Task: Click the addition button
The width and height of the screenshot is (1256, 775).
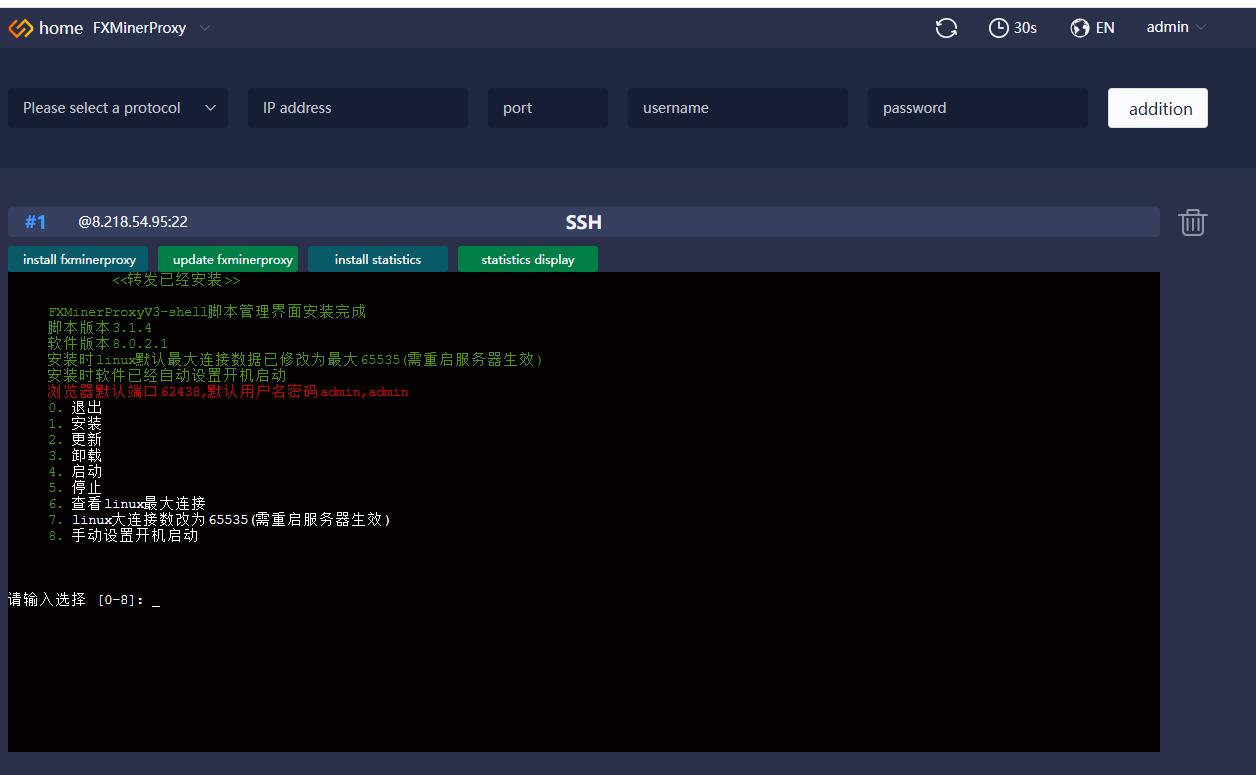Action: tap(1158, 108)
